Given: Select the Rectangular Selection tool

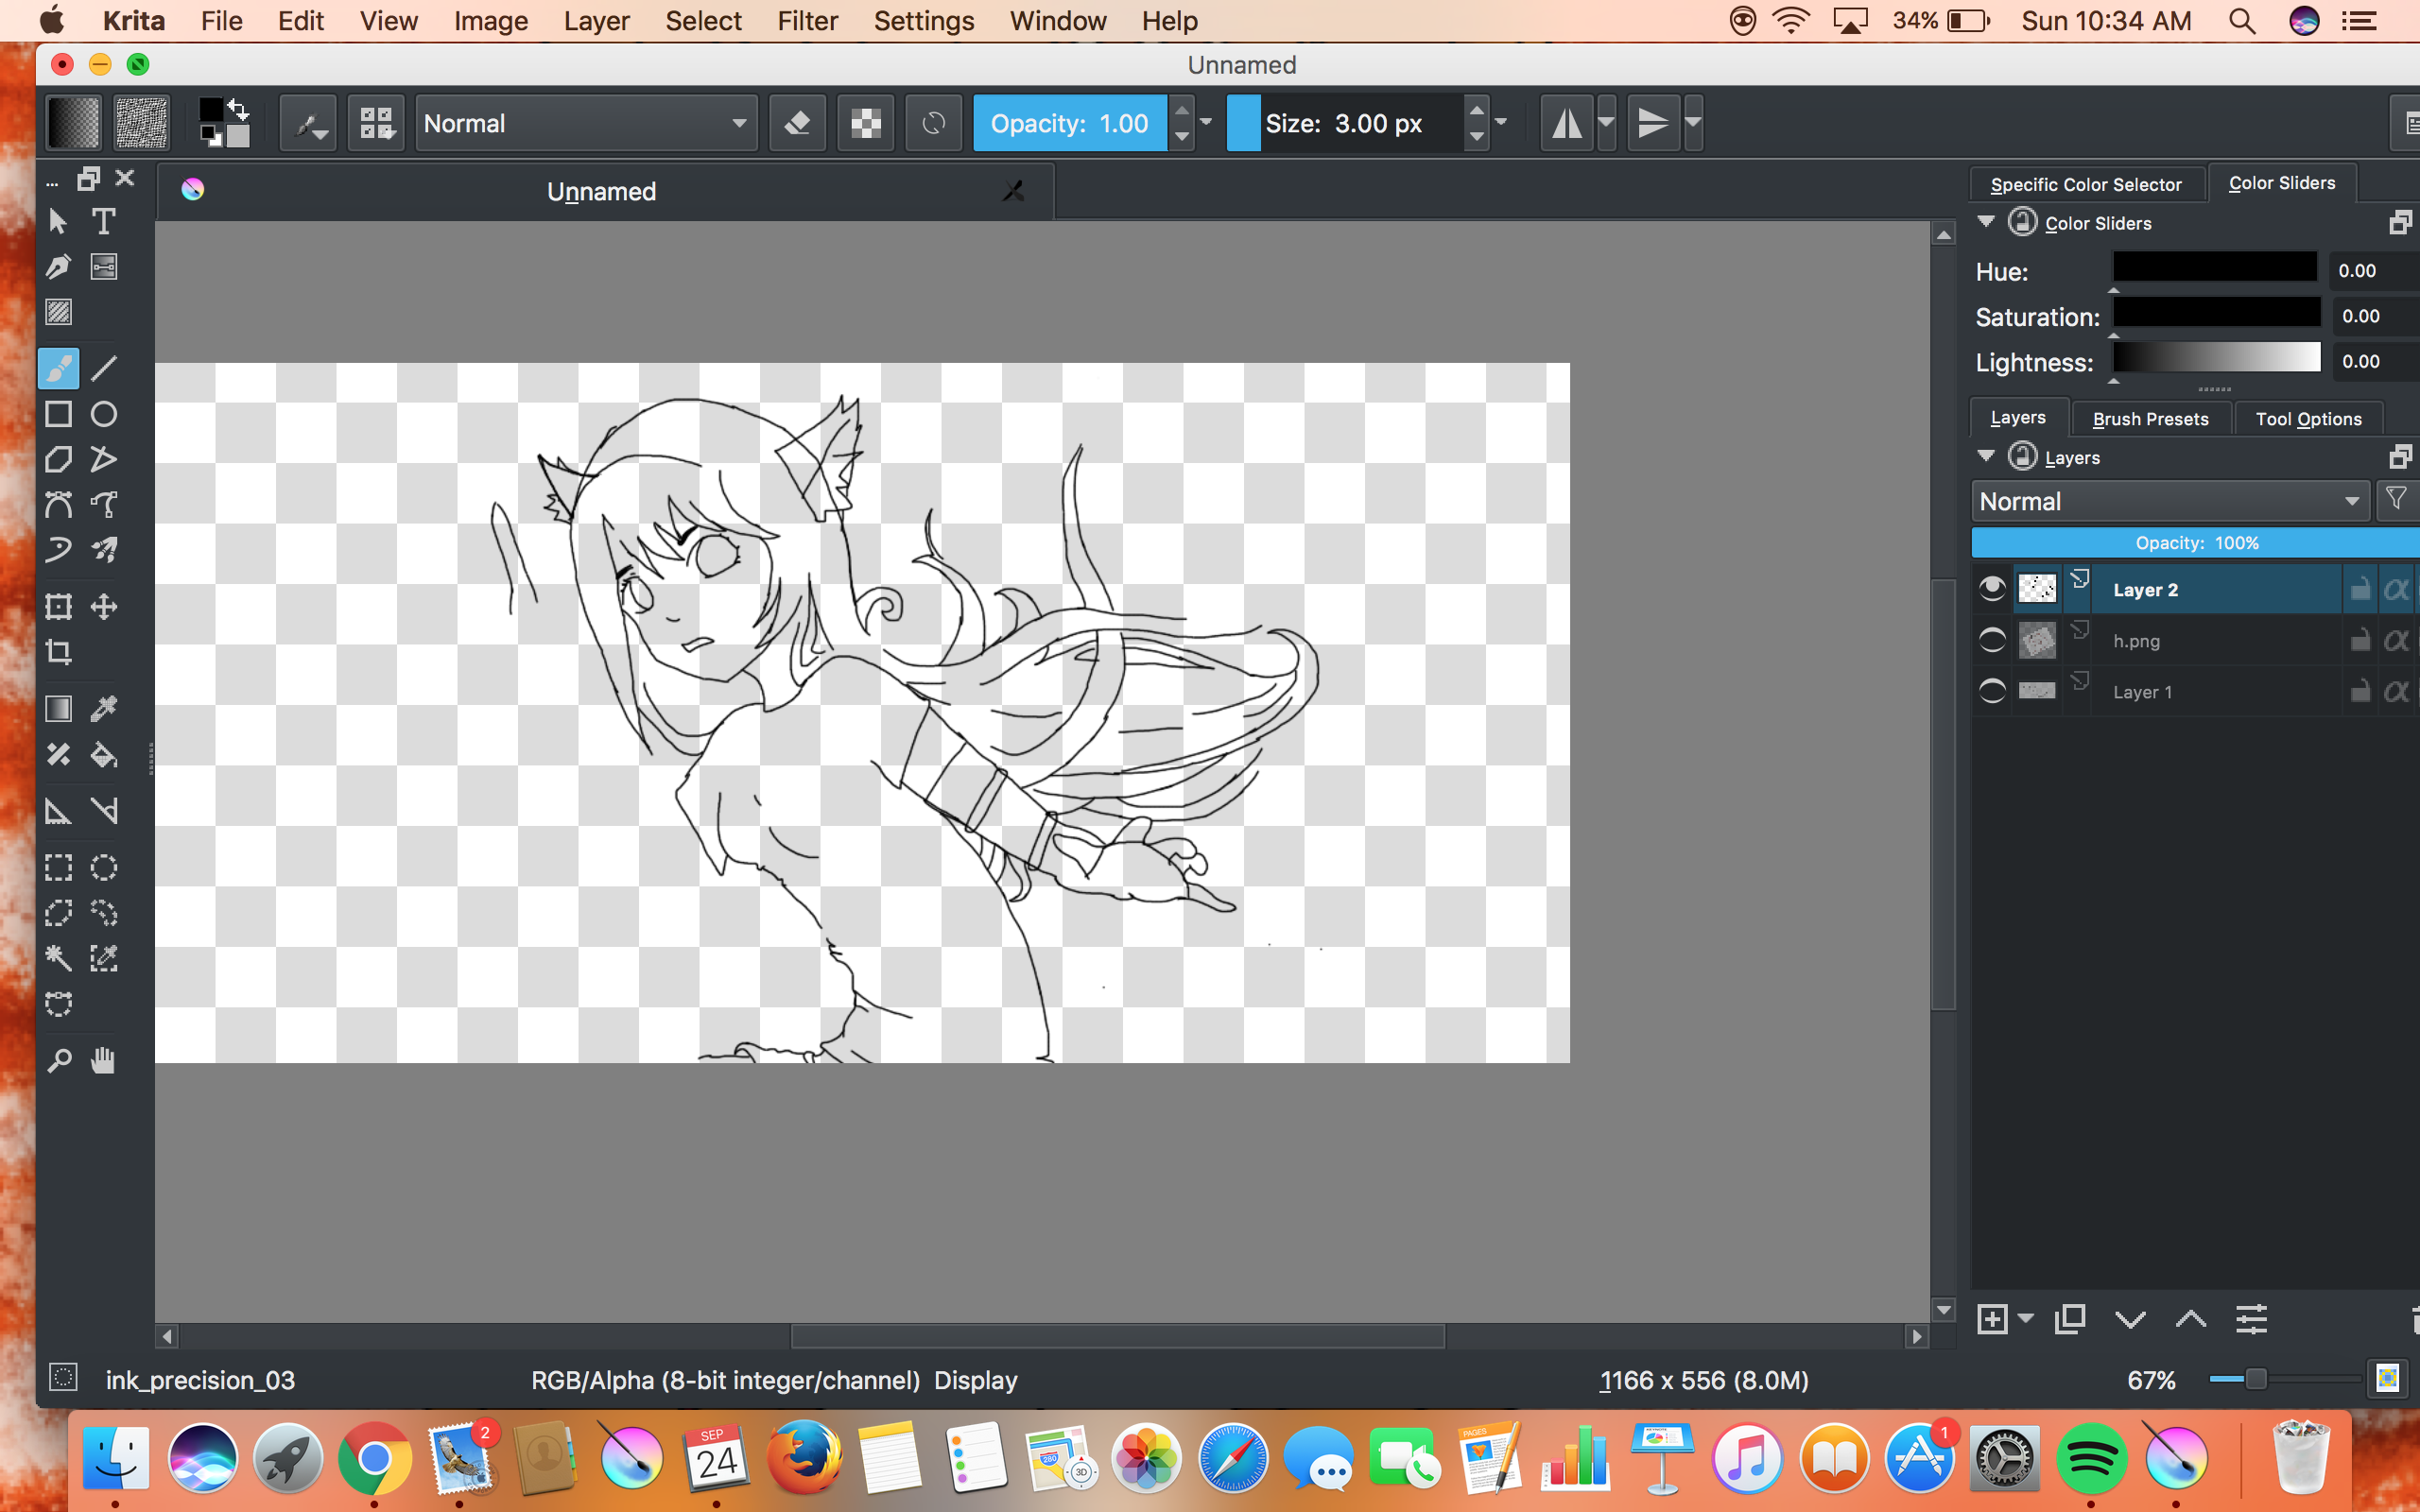Looking at the screenshot, I should click(58, 867).
